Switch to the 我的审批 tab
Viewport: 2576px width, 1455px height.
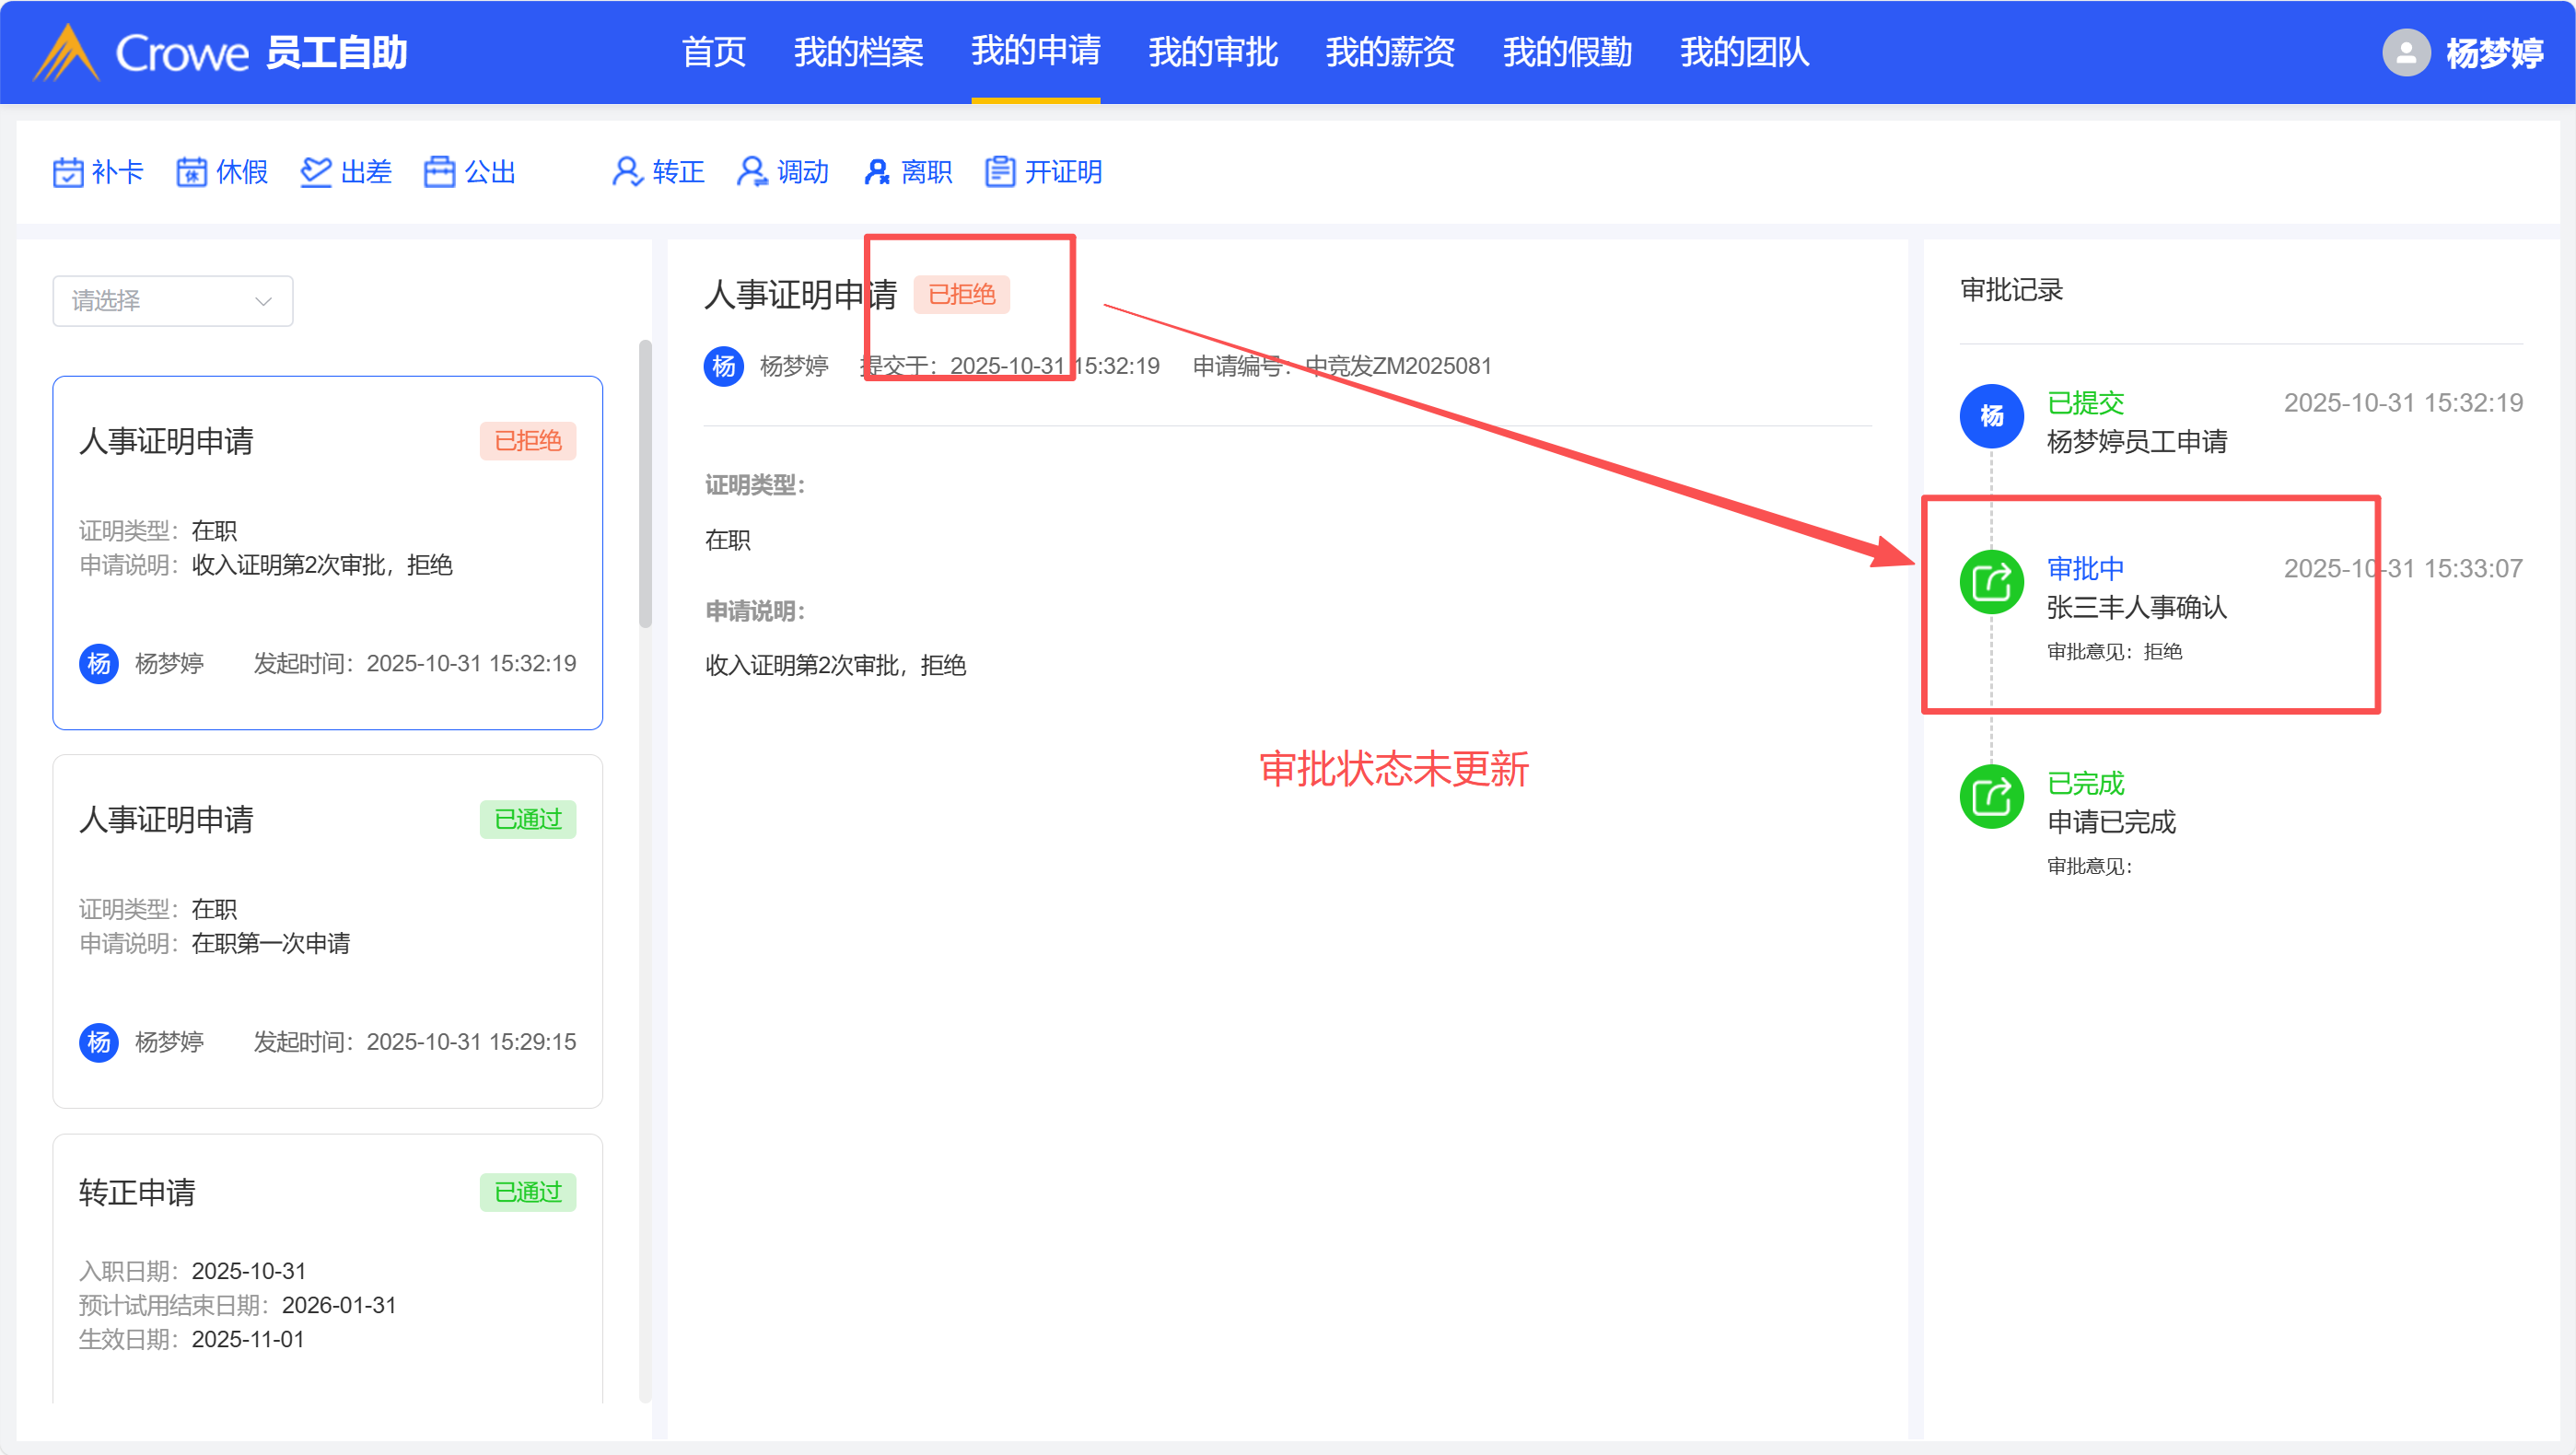point(1213,52)
